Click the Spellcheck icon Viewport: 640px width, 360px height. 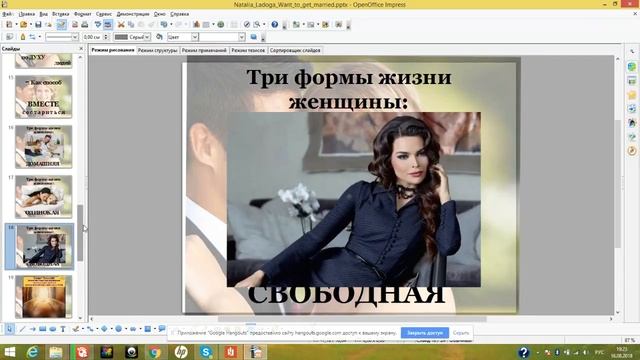click(98, 24)
